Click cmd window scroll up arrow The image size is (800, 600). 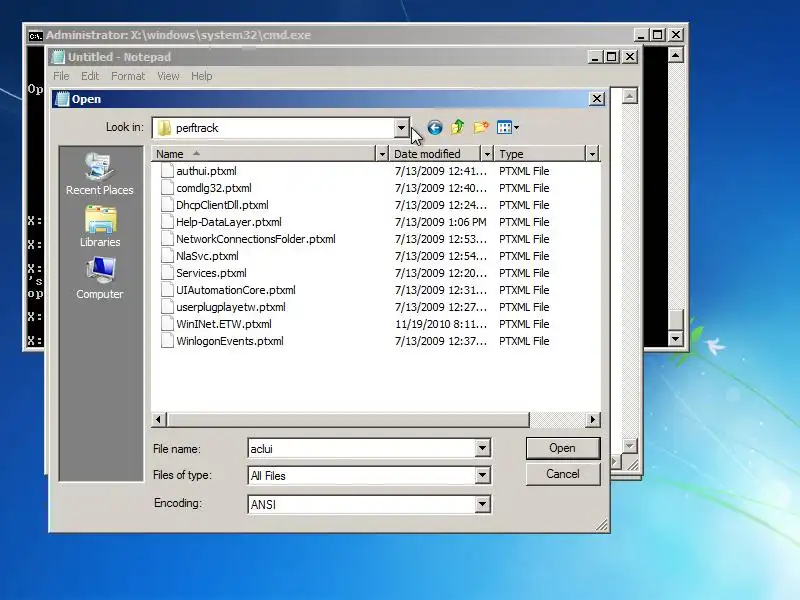click(676, 55)
